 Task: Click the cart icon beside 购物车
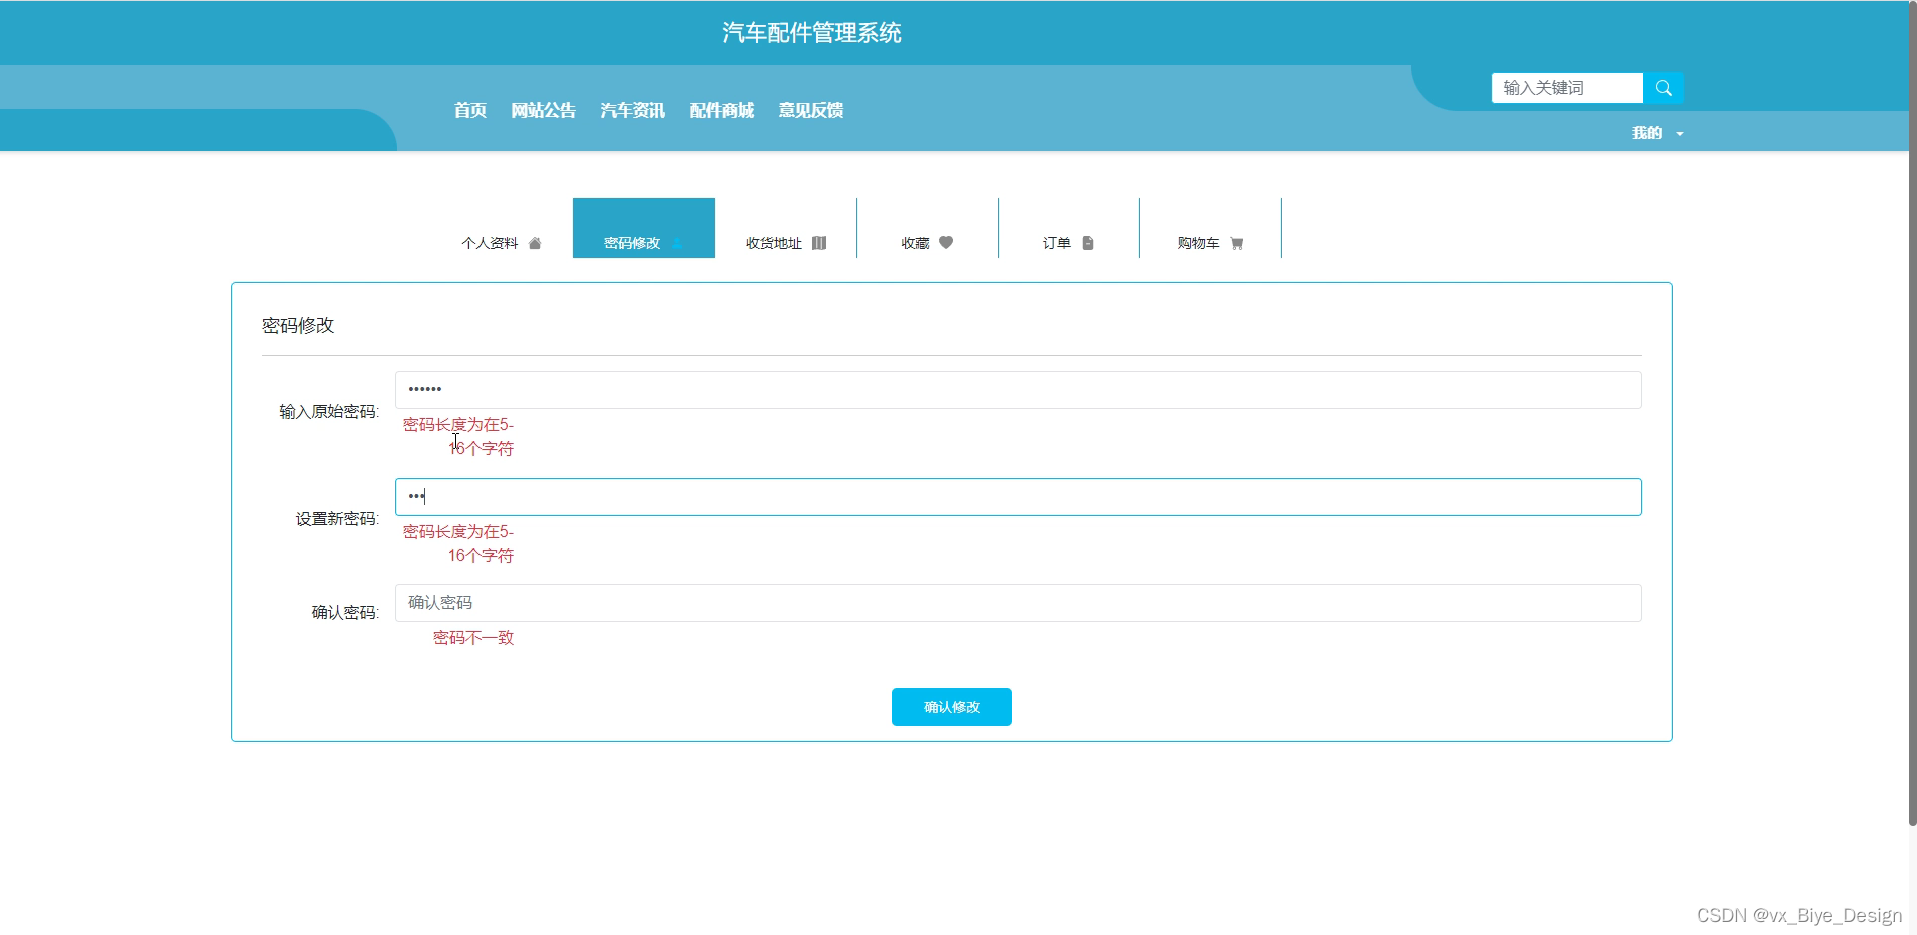(x=1237, y=243)
